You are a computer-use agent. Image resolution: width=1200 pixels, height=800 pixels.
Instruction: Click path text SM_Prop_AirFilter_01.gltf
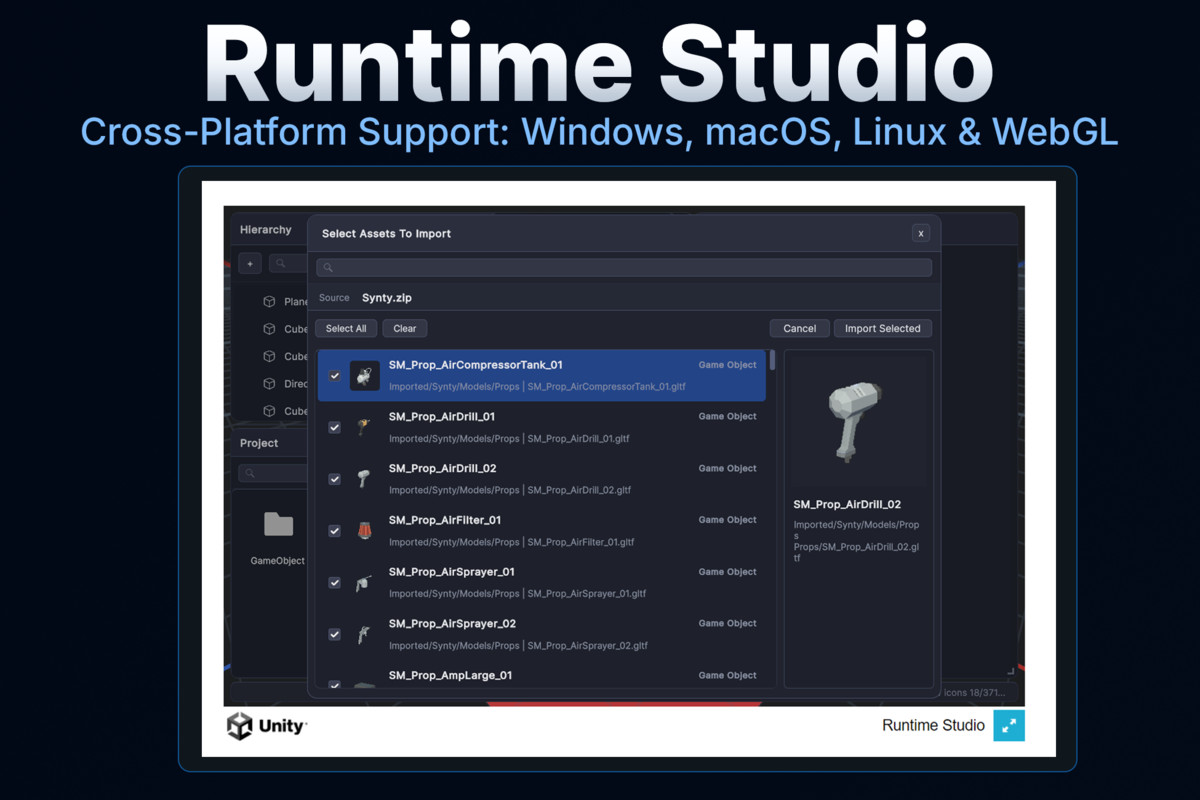[582, 542]
